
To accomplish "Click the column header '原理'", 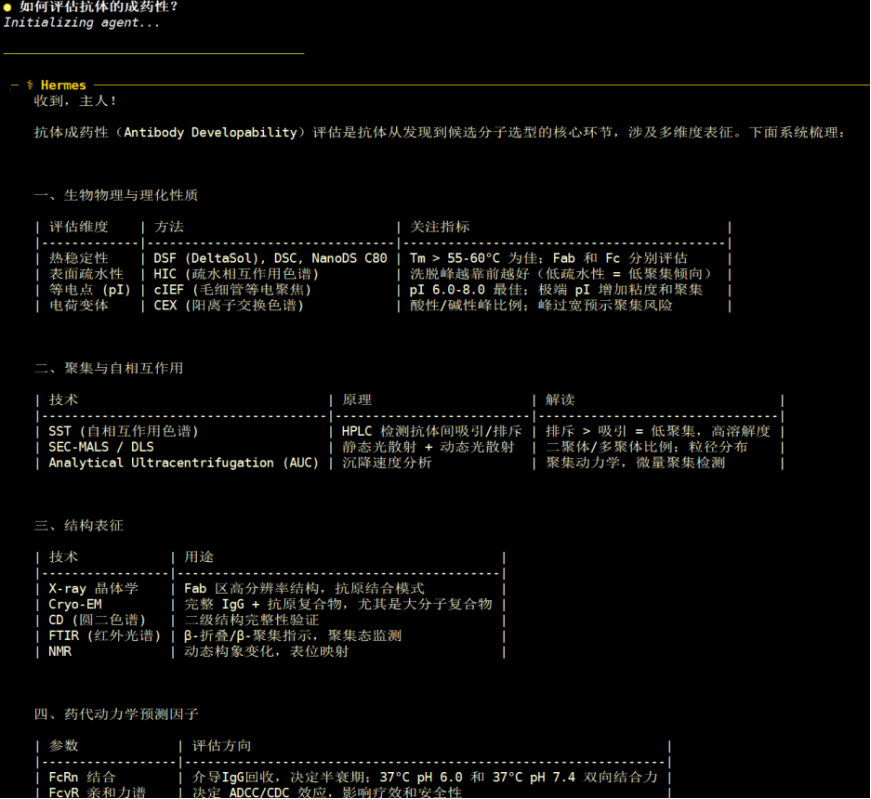I will point(357,400).
